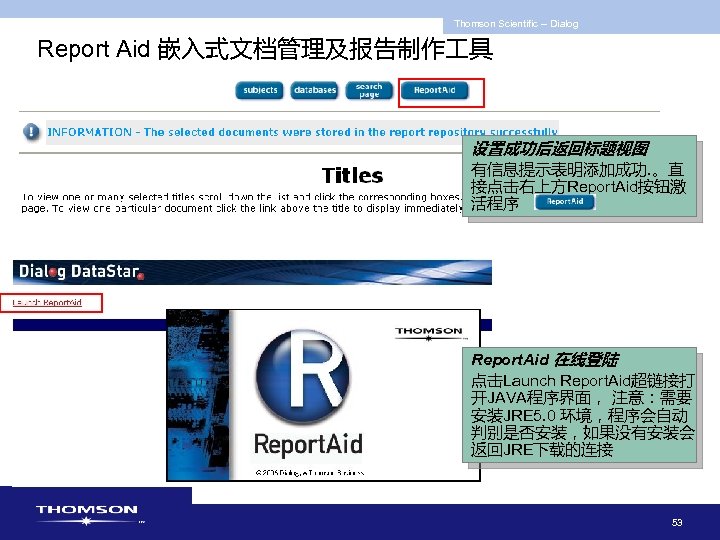Click the Thomson logo on ReportAid splash
This screenshot has width=720, height=540.
pos(429,333)
